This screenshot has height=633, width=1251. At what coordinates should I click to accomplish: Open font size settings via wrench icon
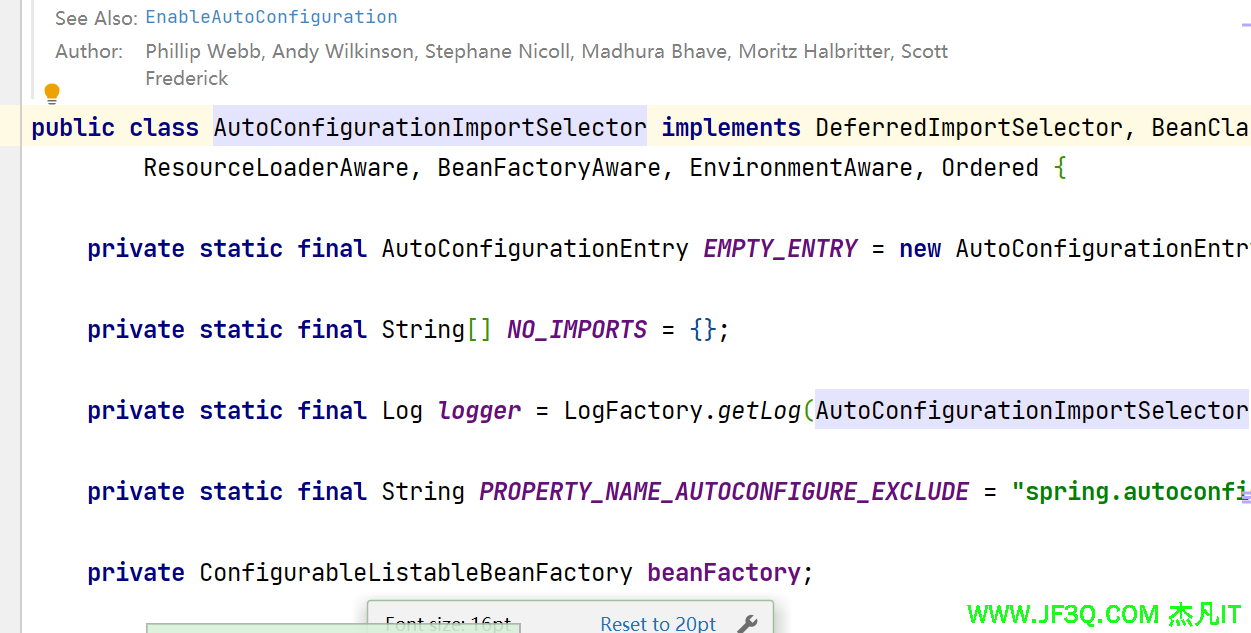click(x=747, y=624)
